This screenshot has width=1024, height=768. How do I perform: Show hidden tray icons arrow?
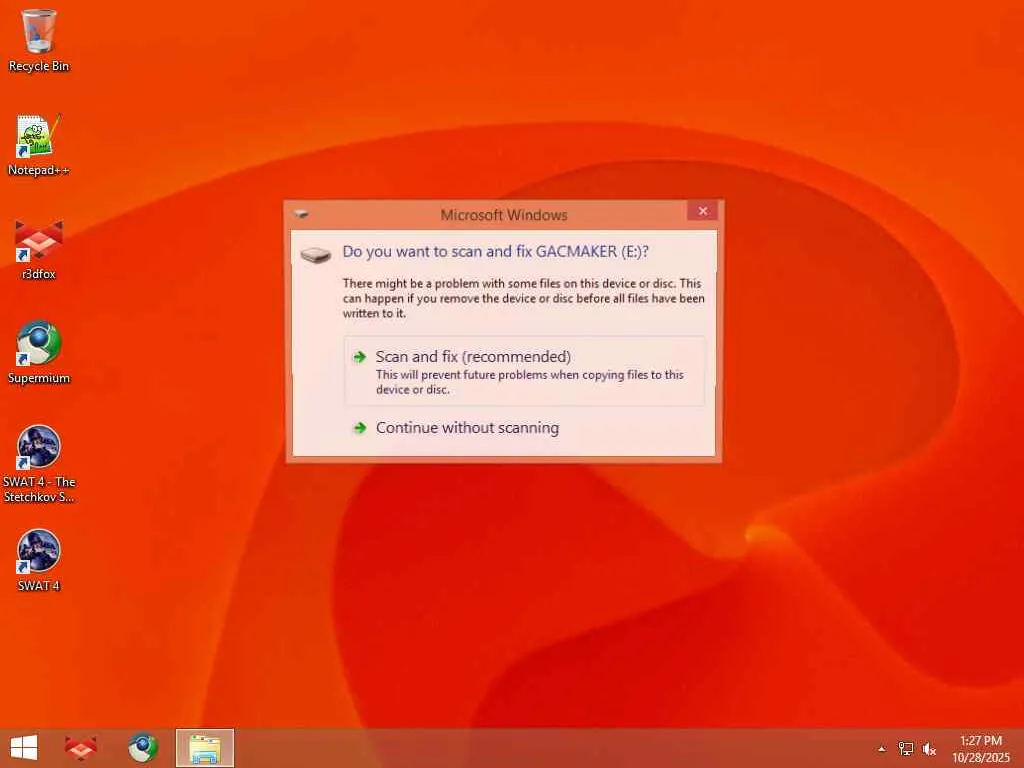tap(882, 749)
